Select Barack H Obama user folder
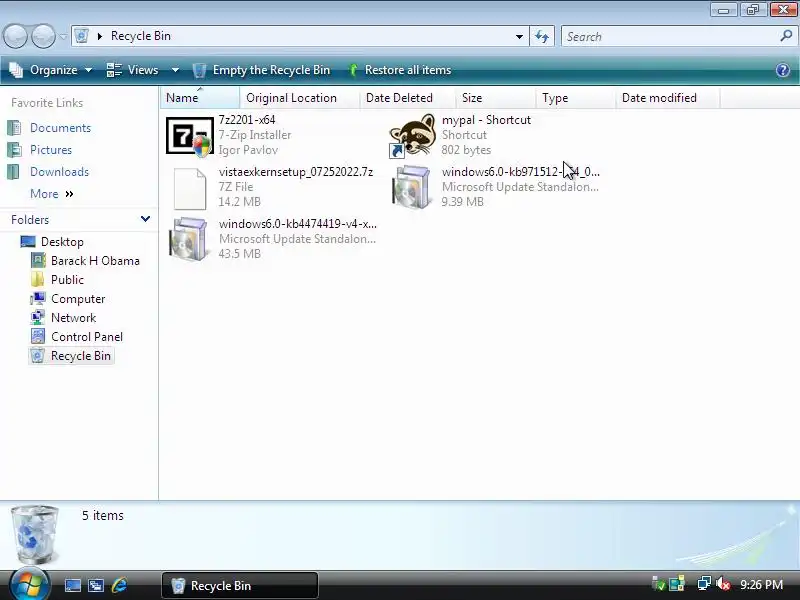800x600 pixels. tap(95, 261)
